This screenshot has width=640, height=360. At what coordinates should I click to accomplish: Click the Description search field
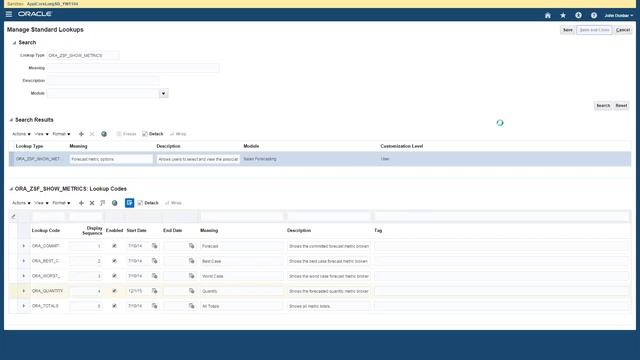[x=103, y=81]
